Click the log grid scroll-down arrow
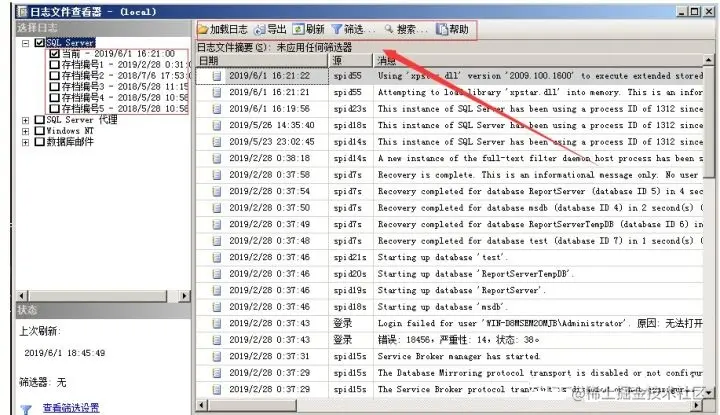720x415 pixels. (x=709, y=393)
